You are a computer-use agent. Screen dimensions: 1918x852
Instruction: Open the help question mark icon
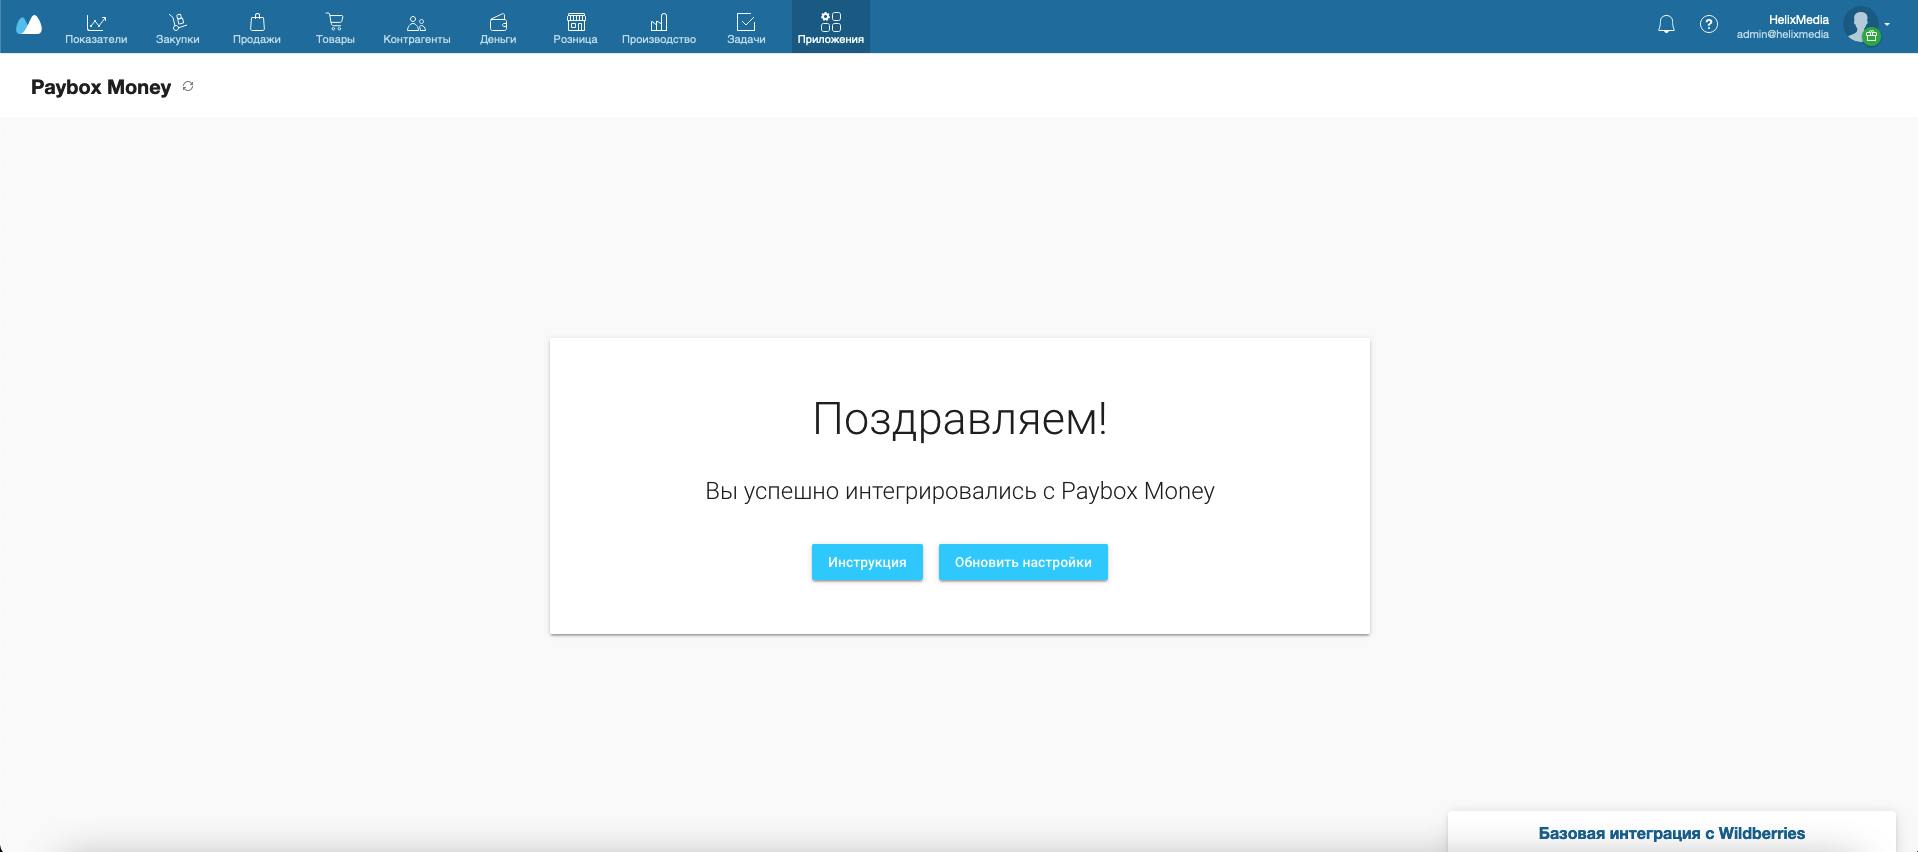[x=1709, y=25]
